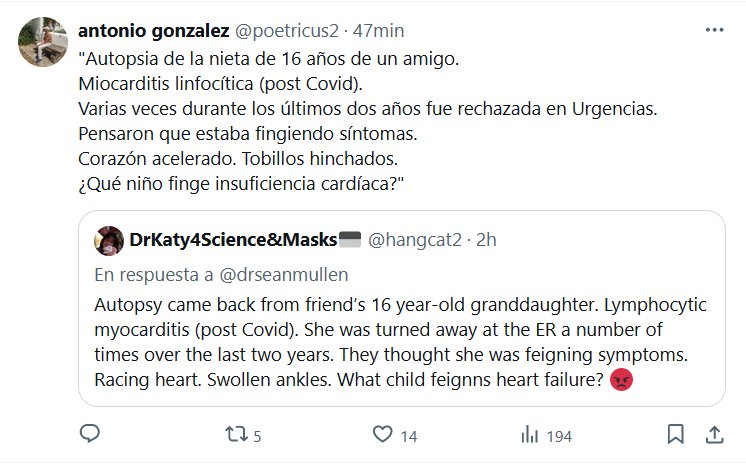Bookmark this tweet
Screen dimensions: 746x464
[676, 435]
